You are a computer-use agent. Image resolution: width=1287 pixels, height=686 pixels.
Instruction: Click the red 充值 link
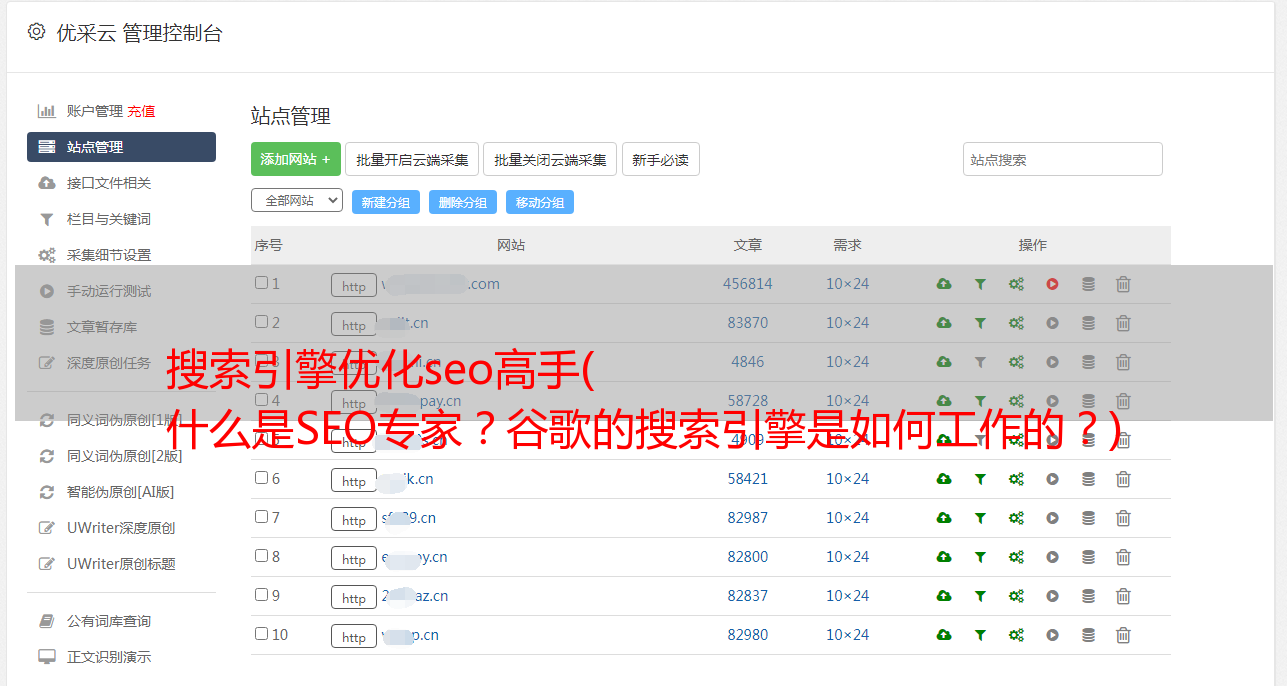tap(141, 111)
